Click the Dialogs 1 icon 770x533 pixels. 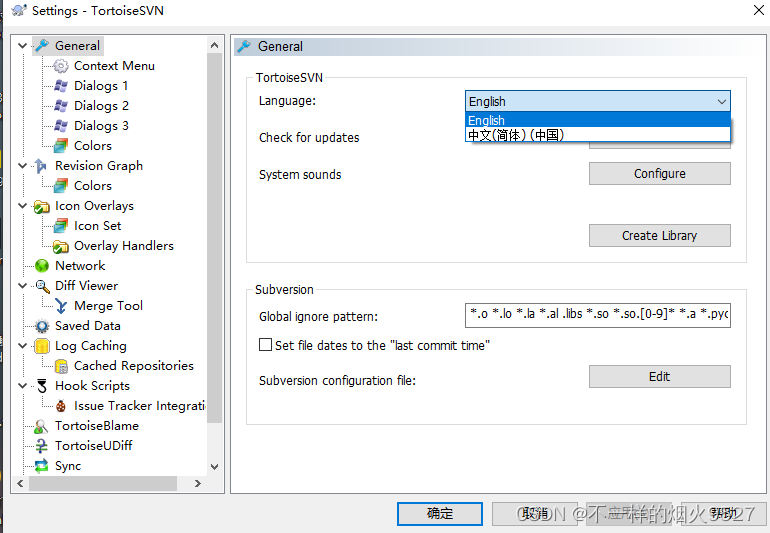coord(61,86)
